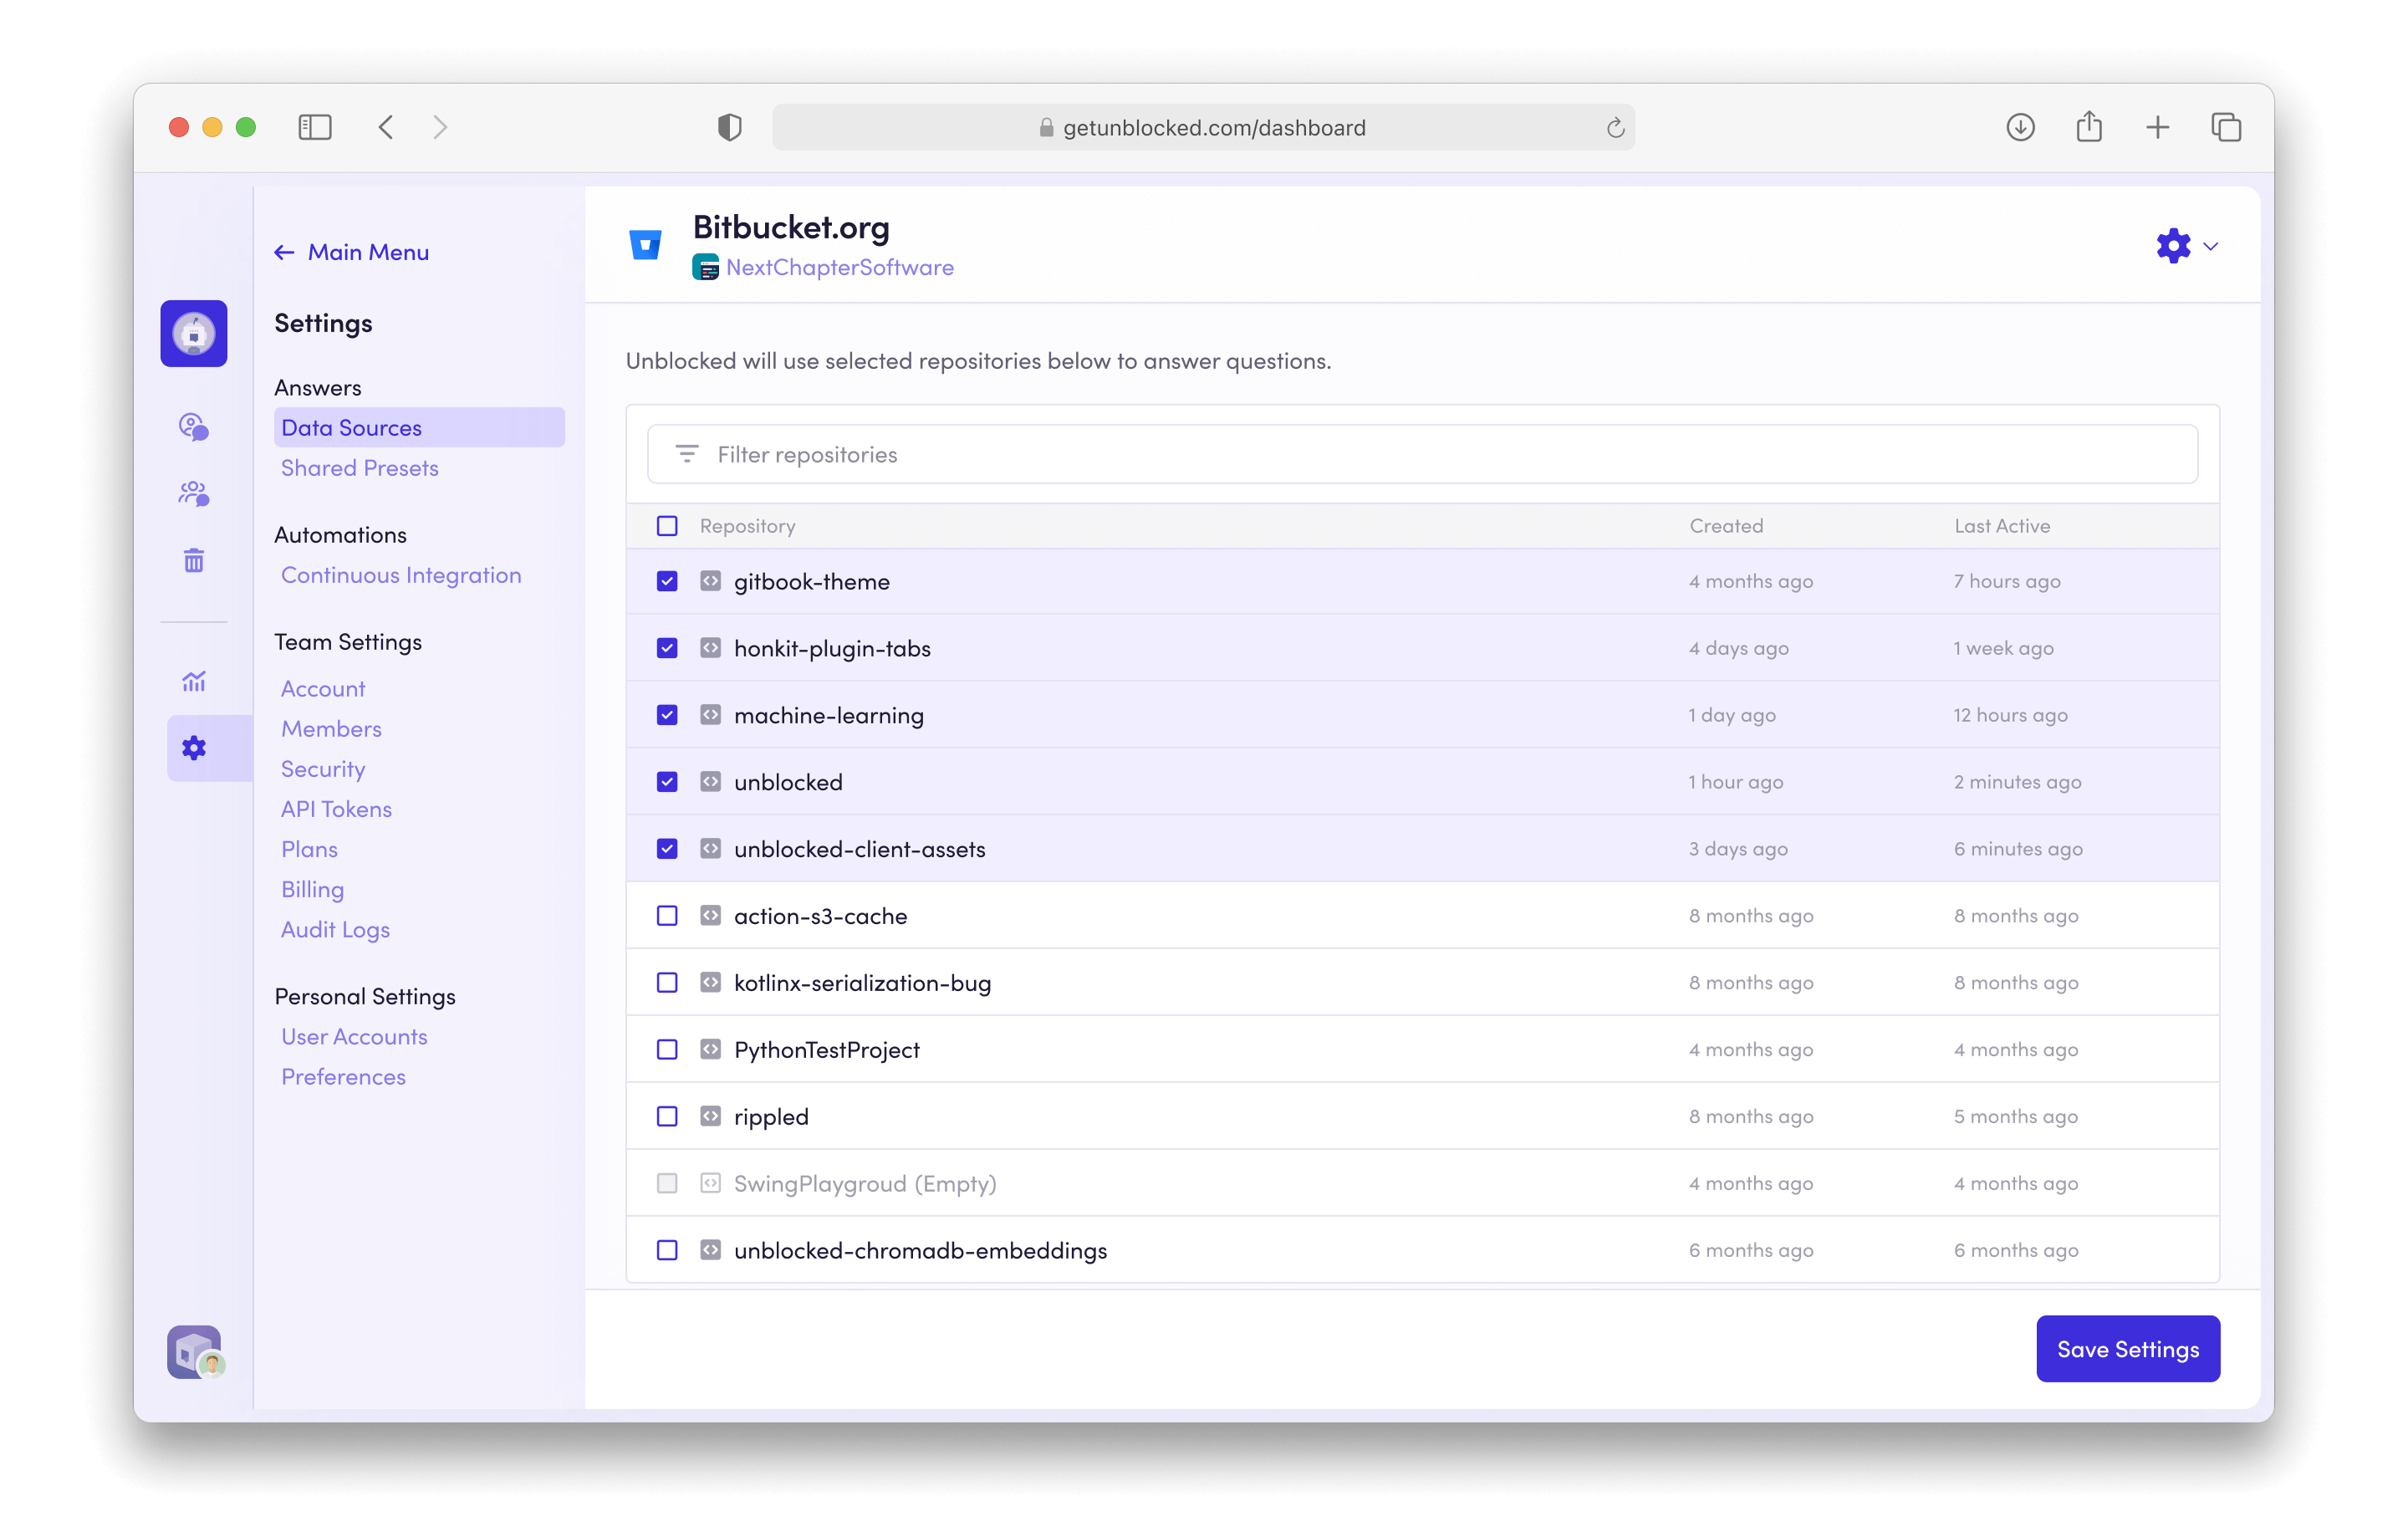Select the Unblocked bot icon atop the sidebar

193,333
